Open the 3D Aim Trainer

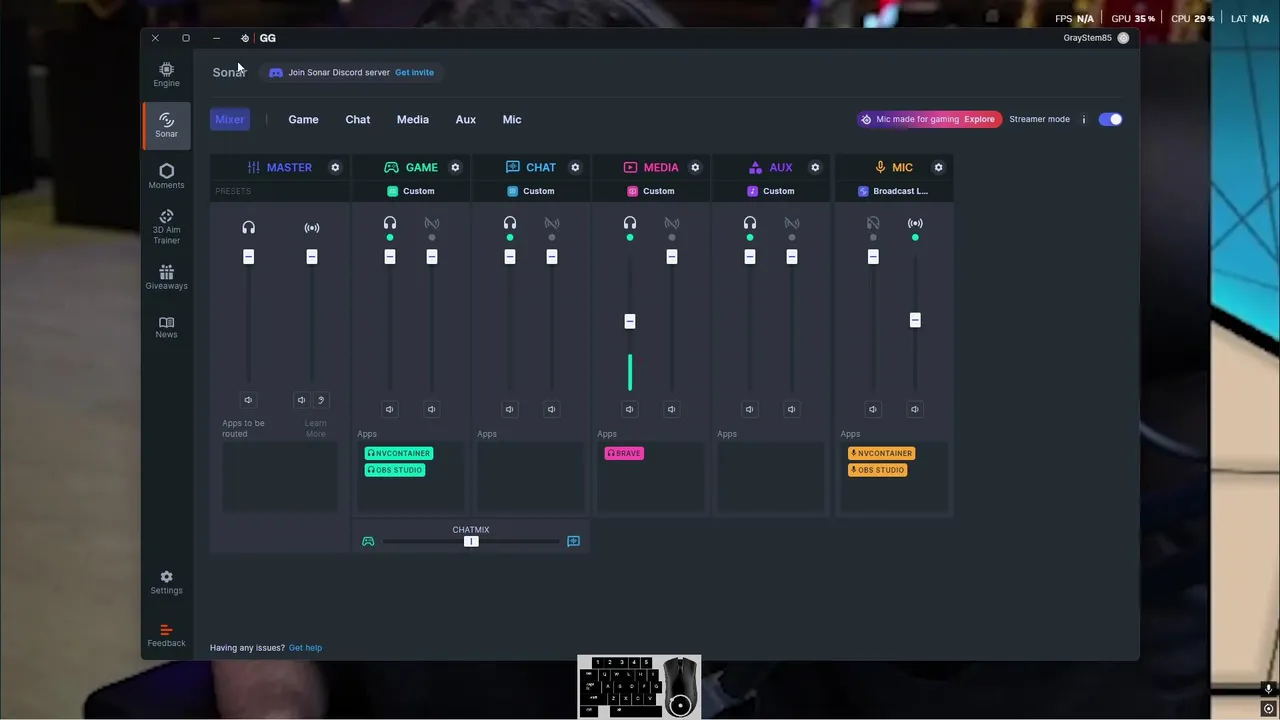click(166, 227)
